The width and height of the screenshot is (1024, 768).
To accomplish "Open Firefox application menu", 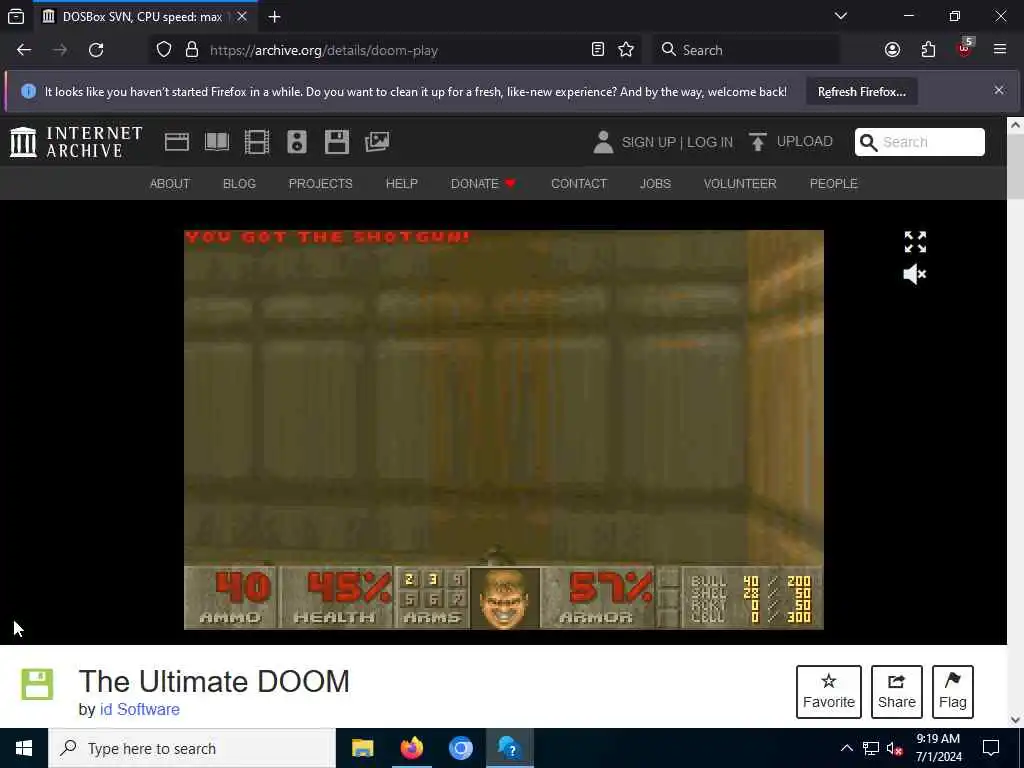I will tap(1000, 50).
